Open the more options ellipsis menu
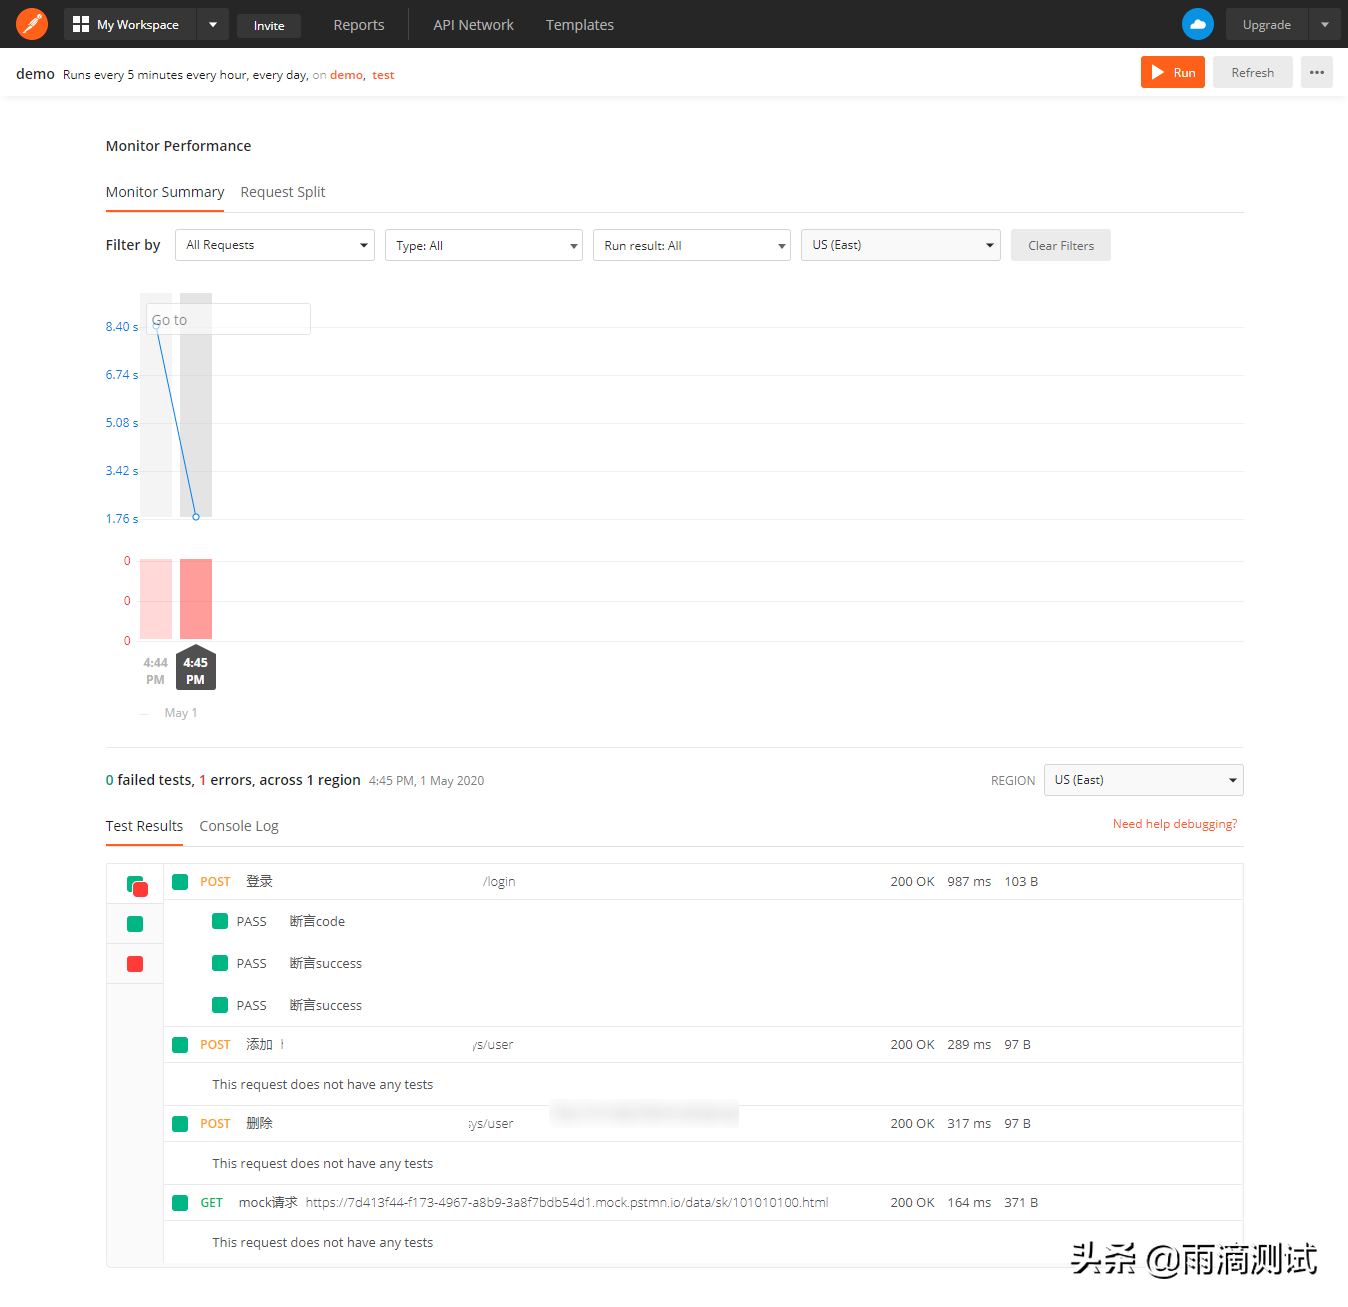Image resolution: width=1348 pixels, height=1307 pixels. tap(1316, 72)
